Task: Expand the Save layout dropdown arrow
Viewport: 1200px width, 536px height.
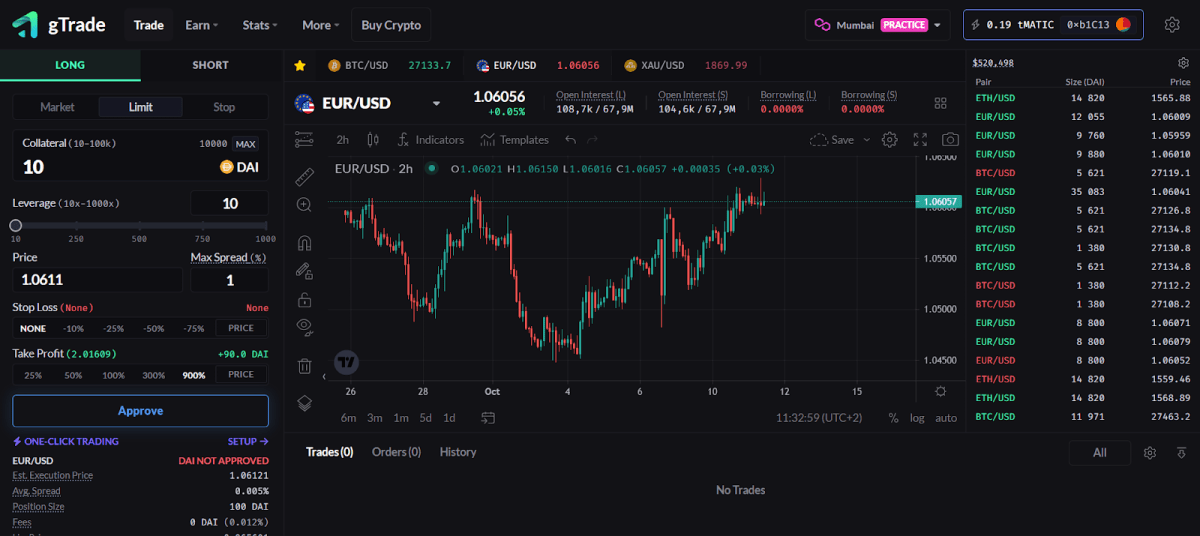Action: (867, 140)
